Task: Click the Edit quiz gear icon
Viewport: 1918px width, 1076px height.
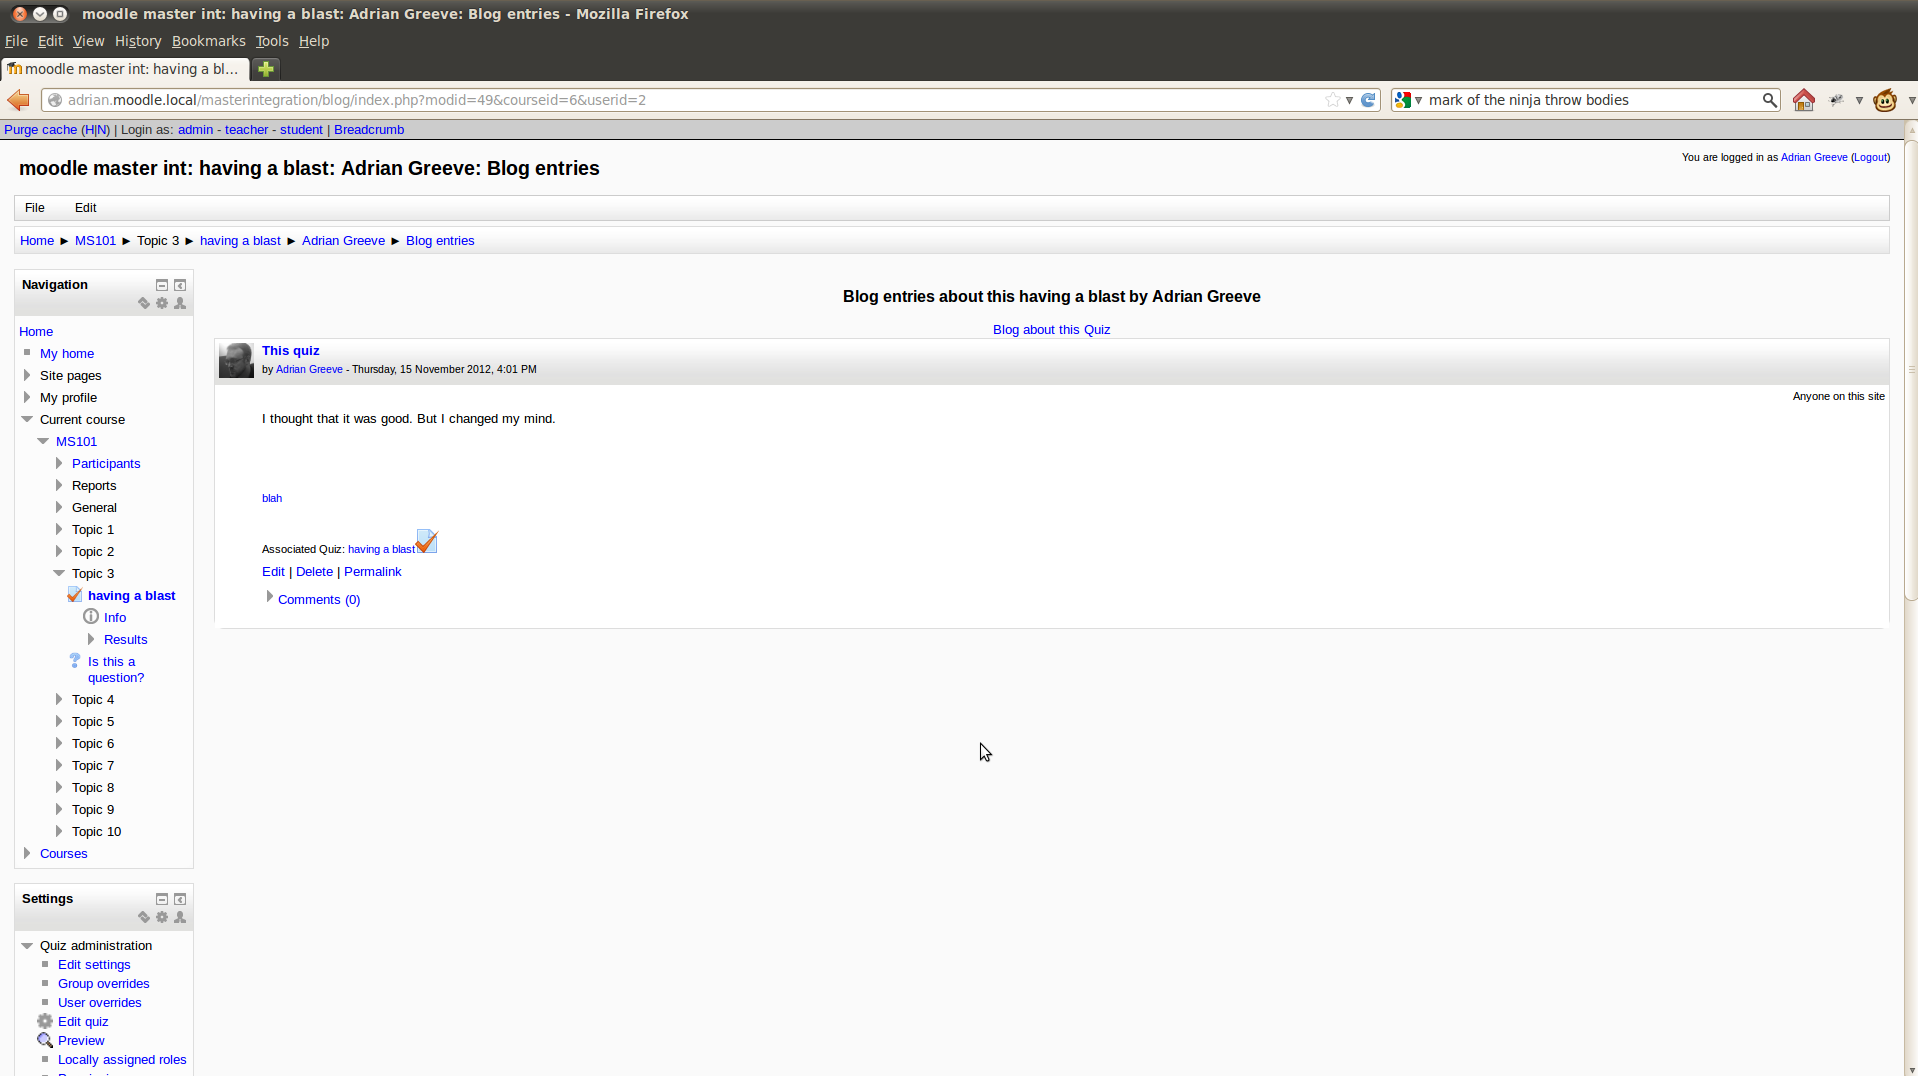Action: [x=45, y=1022]
